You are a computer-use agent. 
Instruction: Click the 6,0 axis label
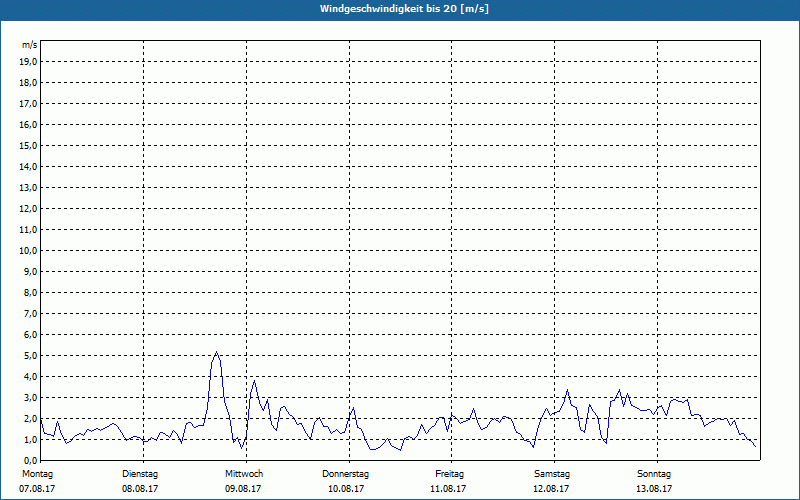31,334
